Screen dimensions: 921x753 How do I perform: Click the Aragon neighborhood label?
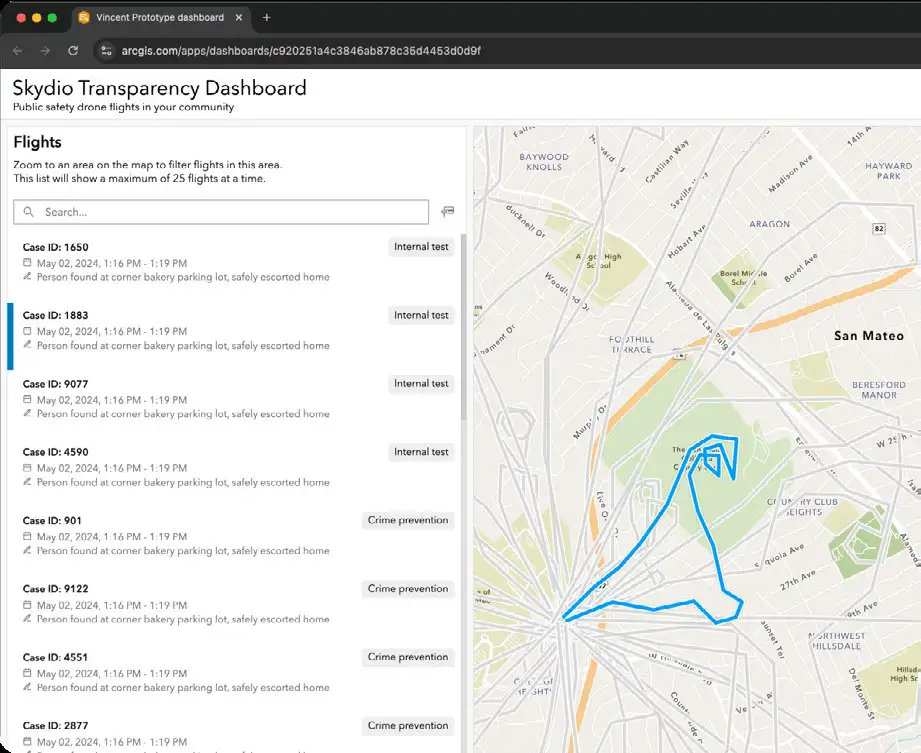coord(769,224)
